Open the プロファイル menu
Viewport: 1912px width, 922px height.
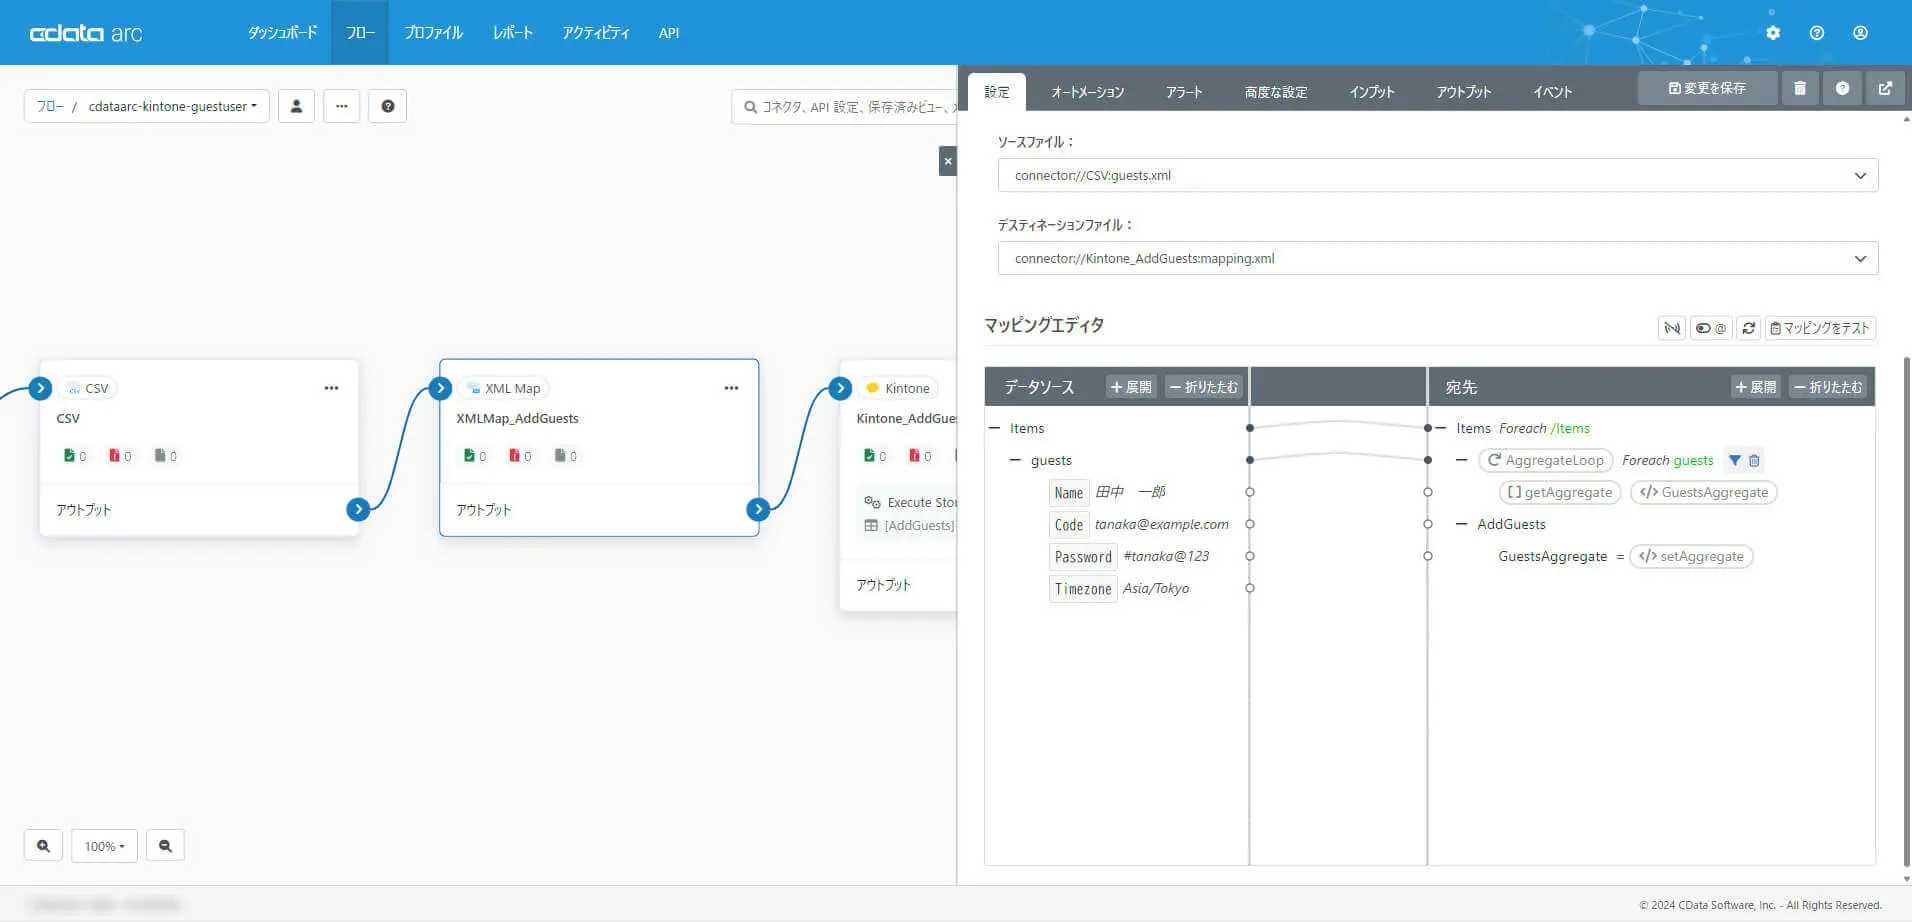433,33
